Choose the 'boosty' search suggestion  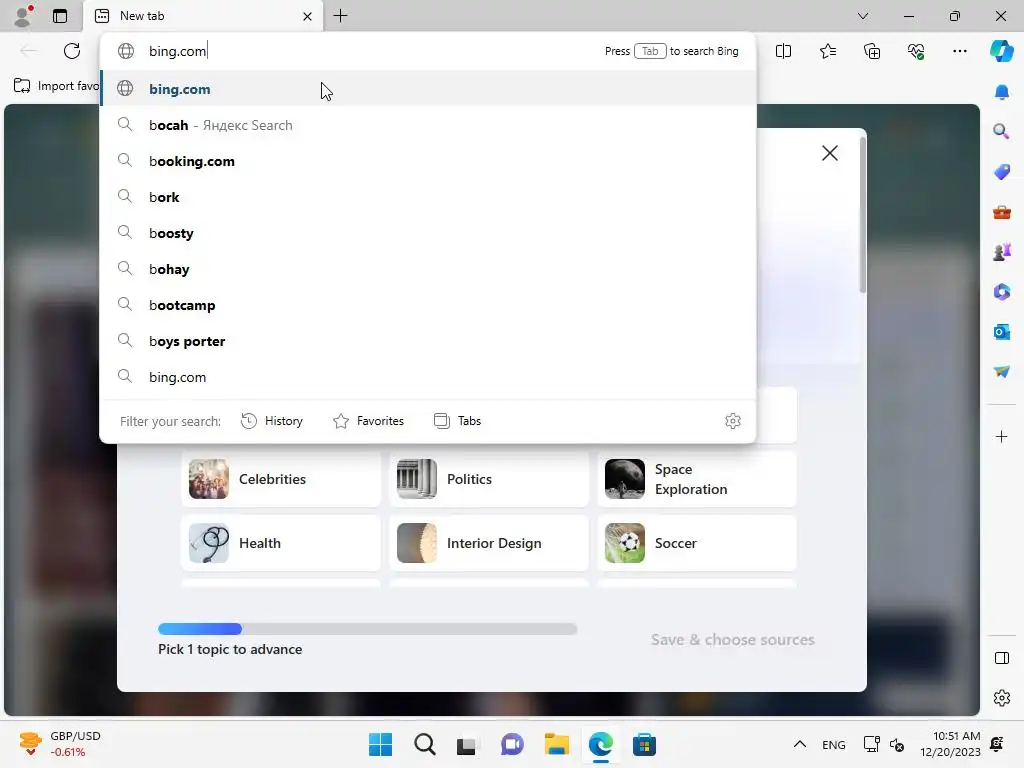[x=428, y=232]
